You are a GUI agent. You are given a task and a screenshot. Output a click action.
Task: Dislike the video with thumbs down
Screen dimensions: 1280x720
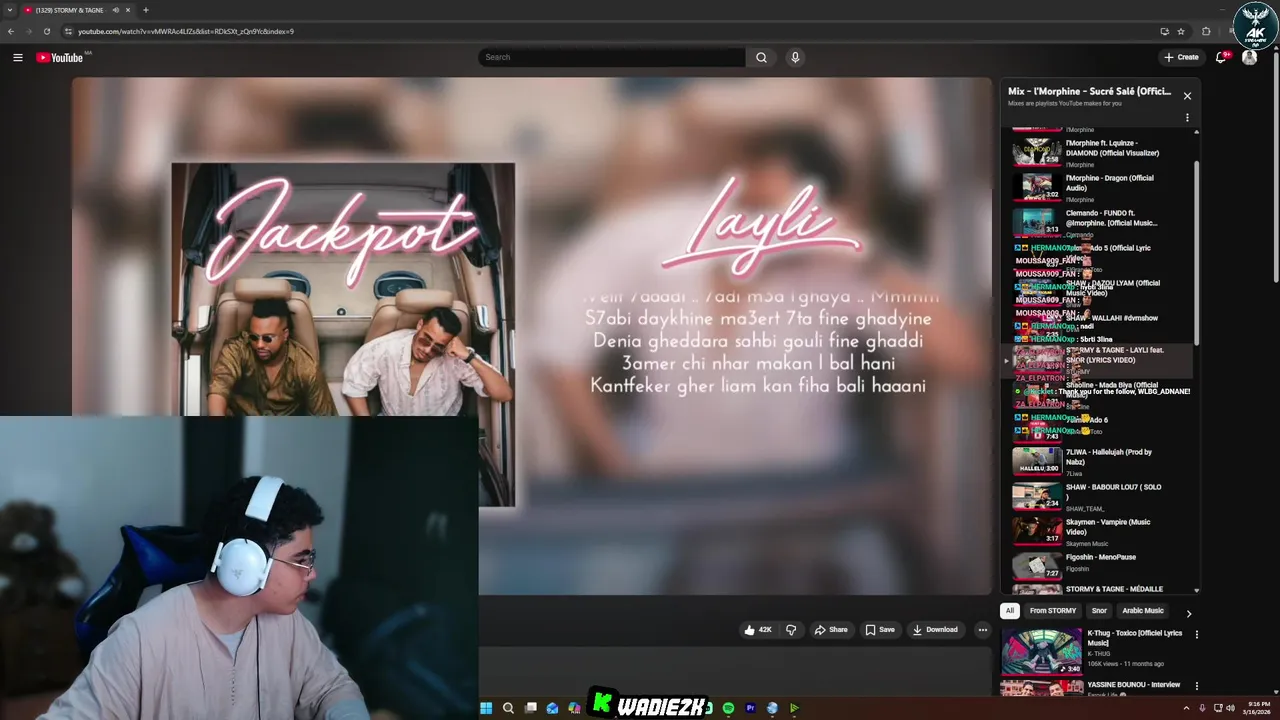(x=791, y=630)
